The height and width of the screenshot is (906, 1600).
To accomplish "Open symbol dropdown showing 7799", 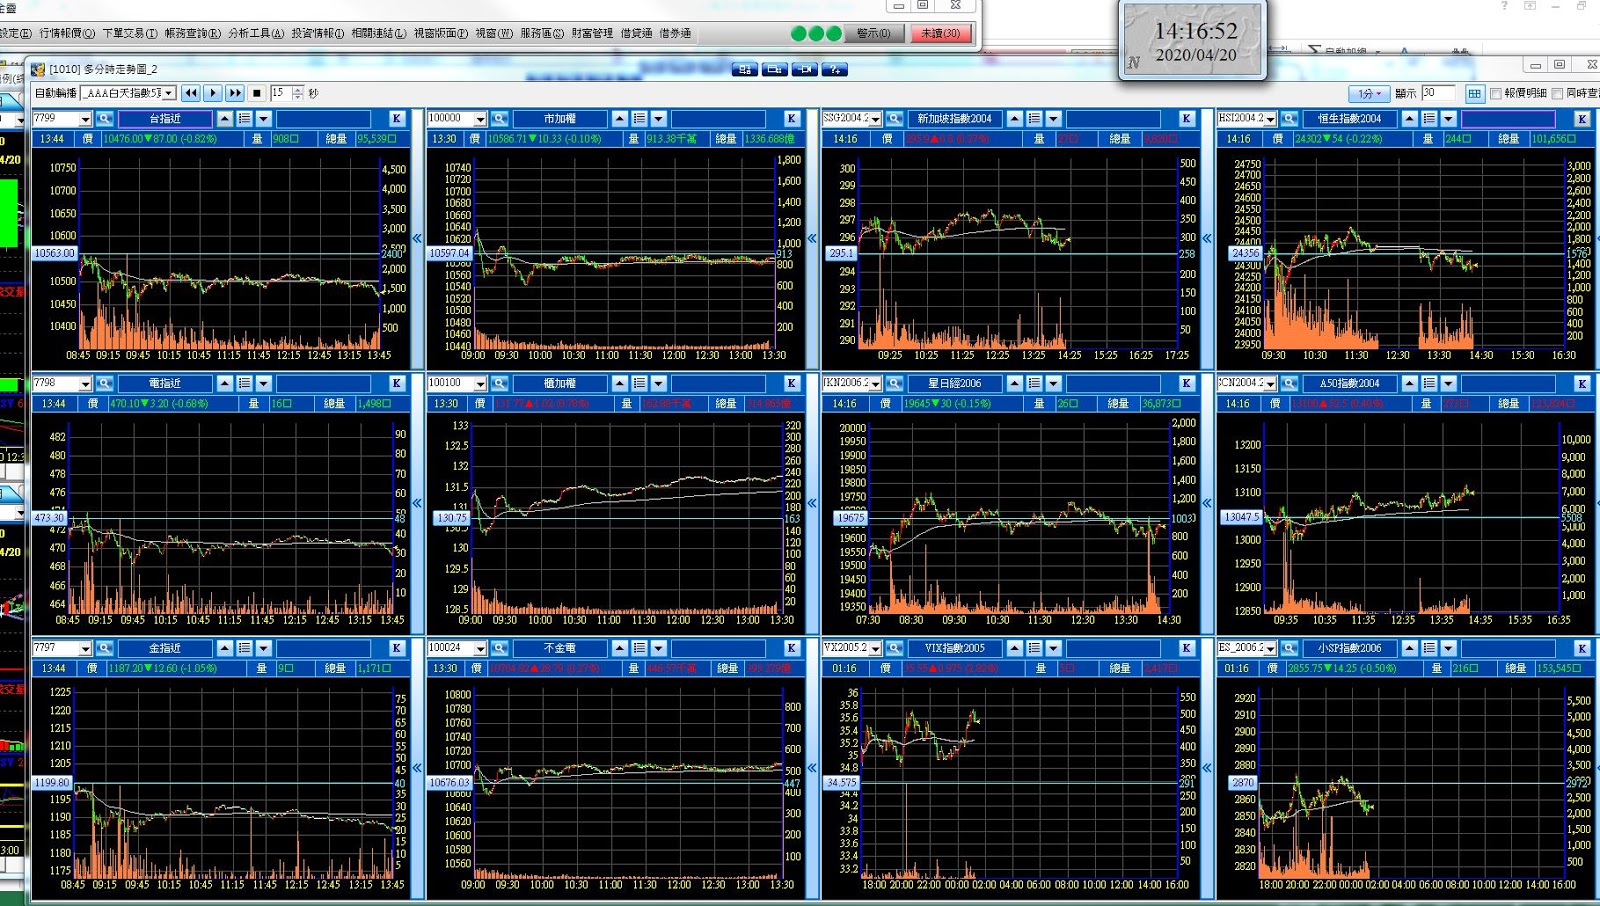I will [85, 119].
